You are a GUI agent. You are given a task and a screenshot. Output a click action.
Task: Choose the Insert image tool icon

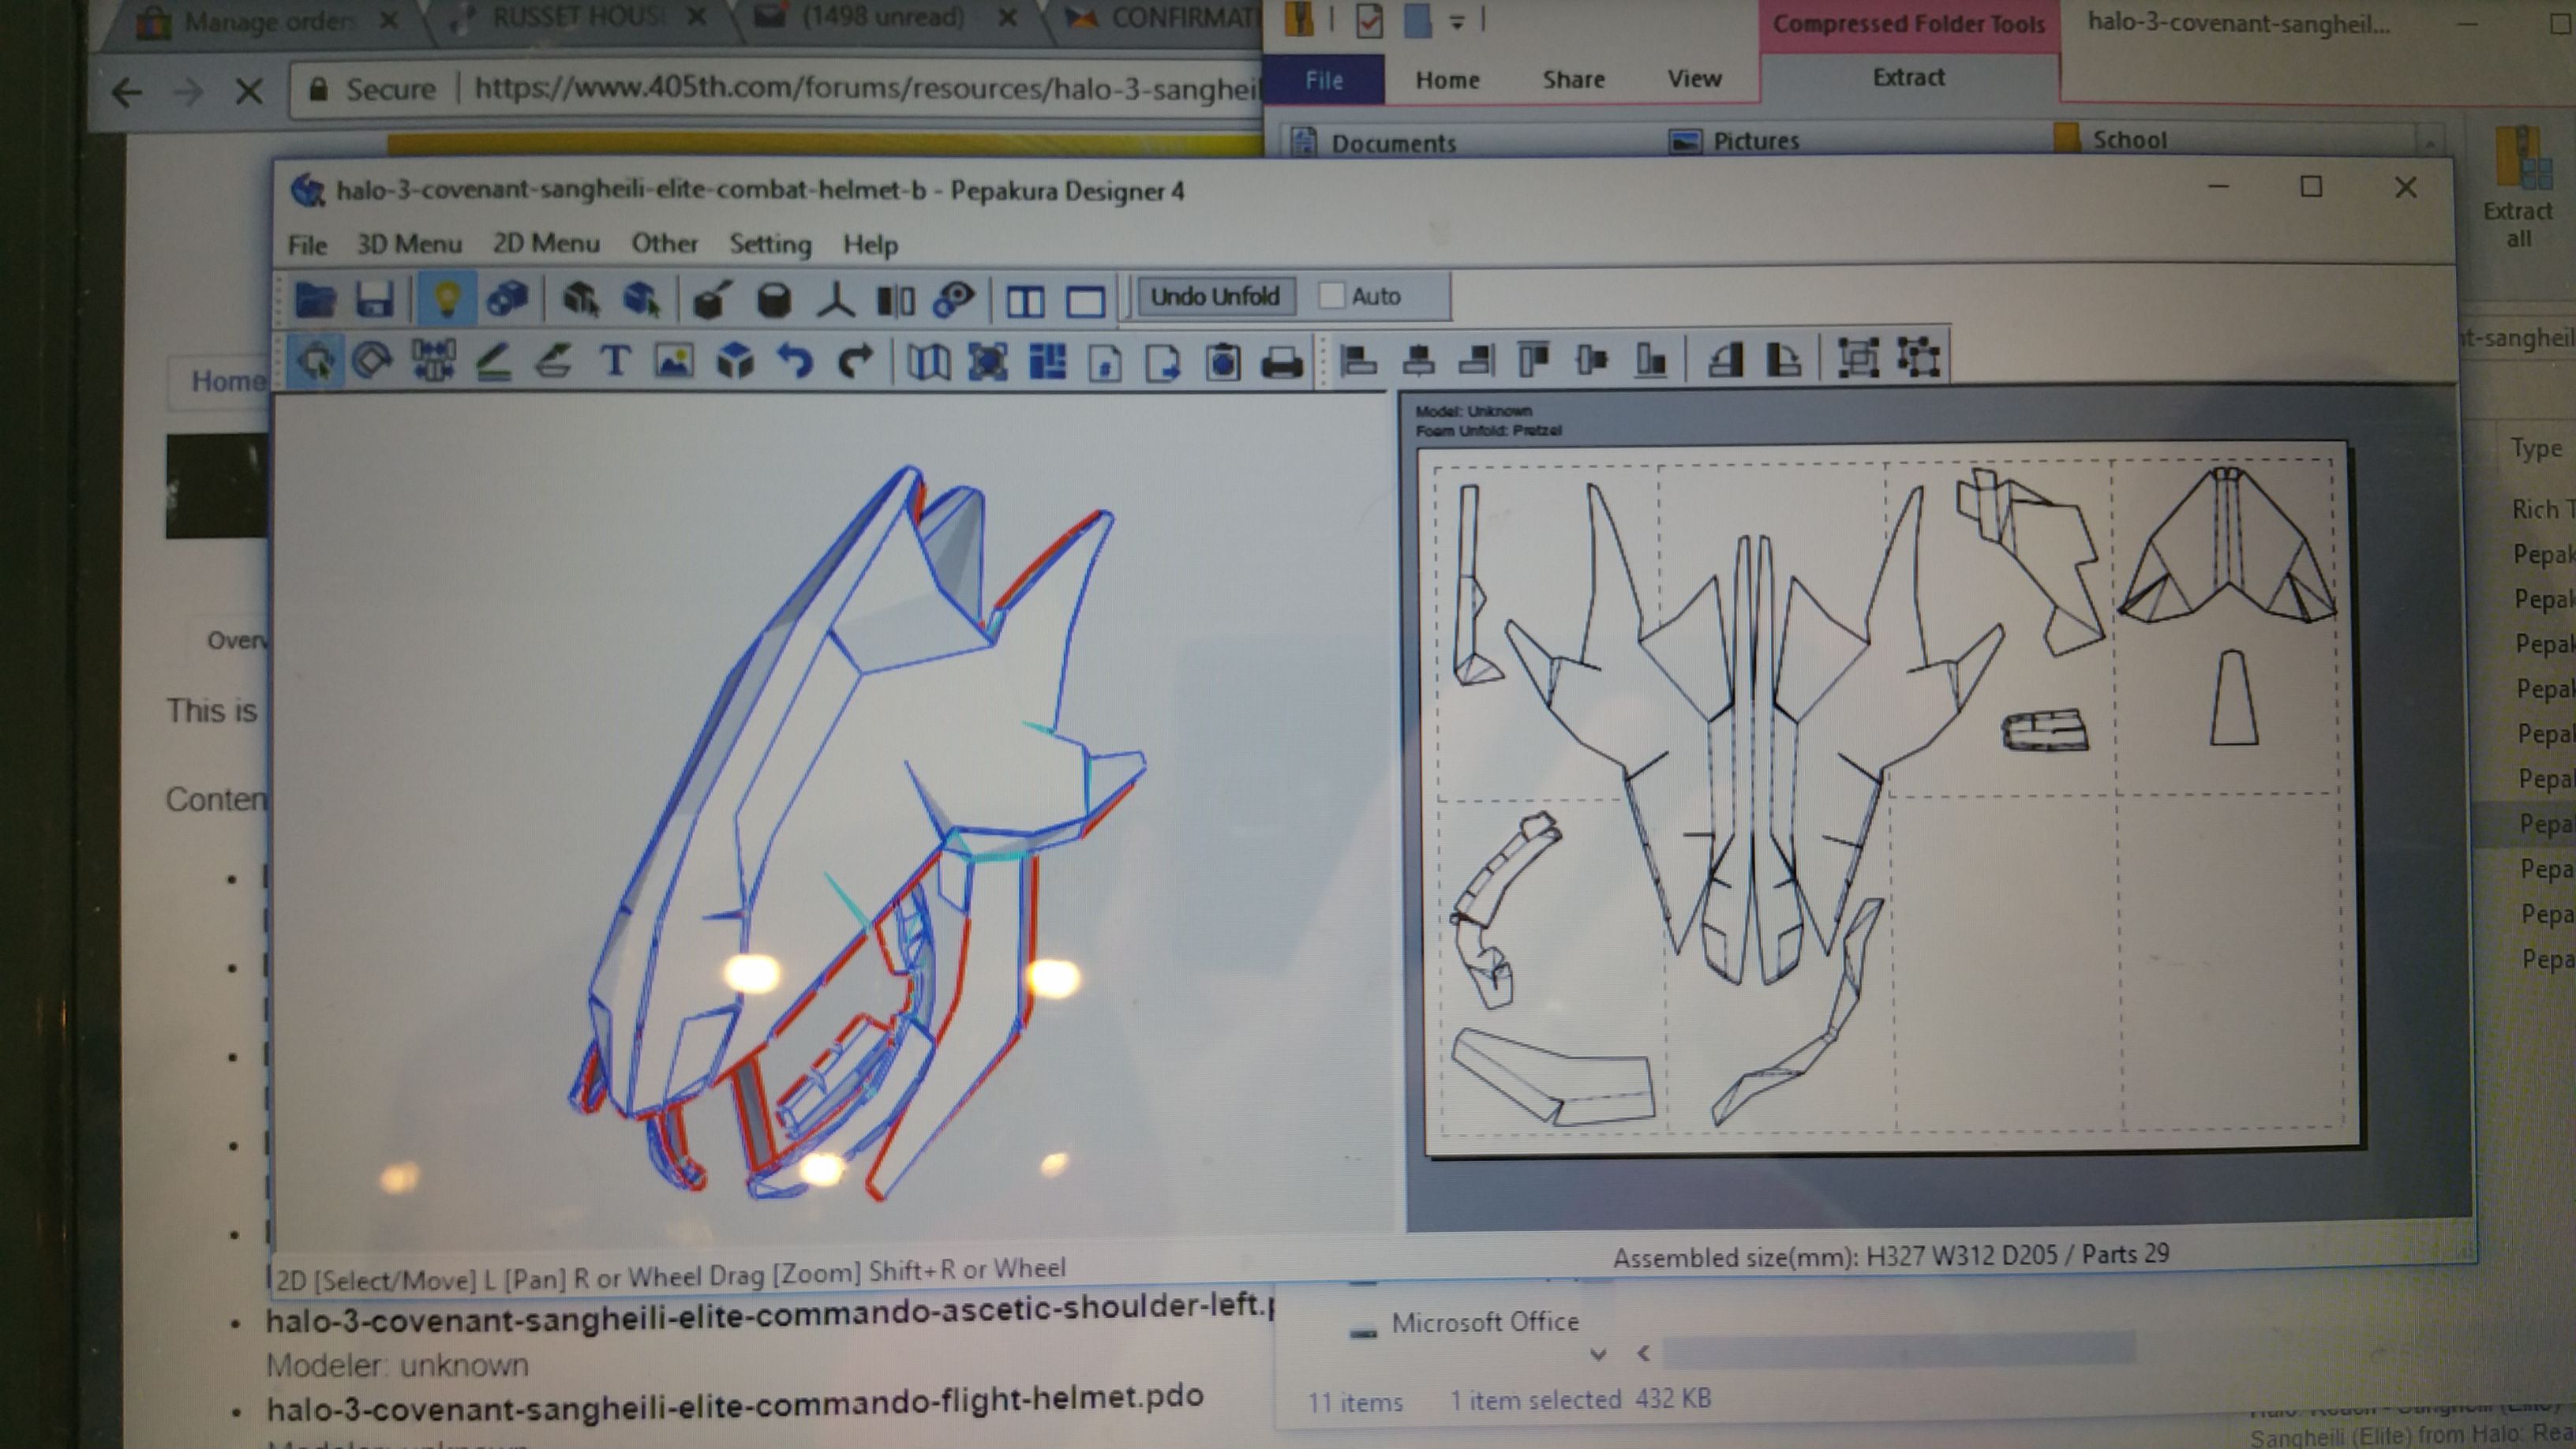pyautogui.click(x=675, y=360)
